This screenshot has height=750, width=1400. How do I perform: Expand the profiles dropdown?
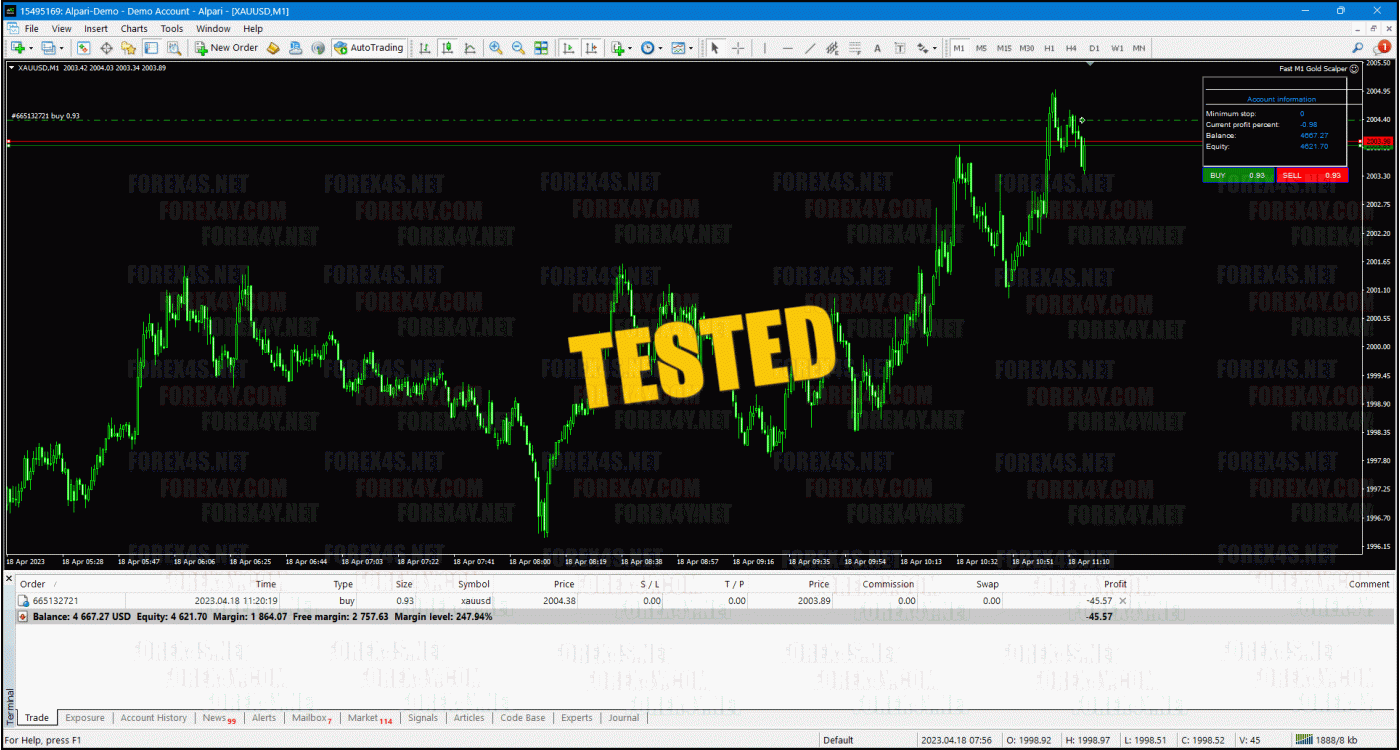(61, 48)
